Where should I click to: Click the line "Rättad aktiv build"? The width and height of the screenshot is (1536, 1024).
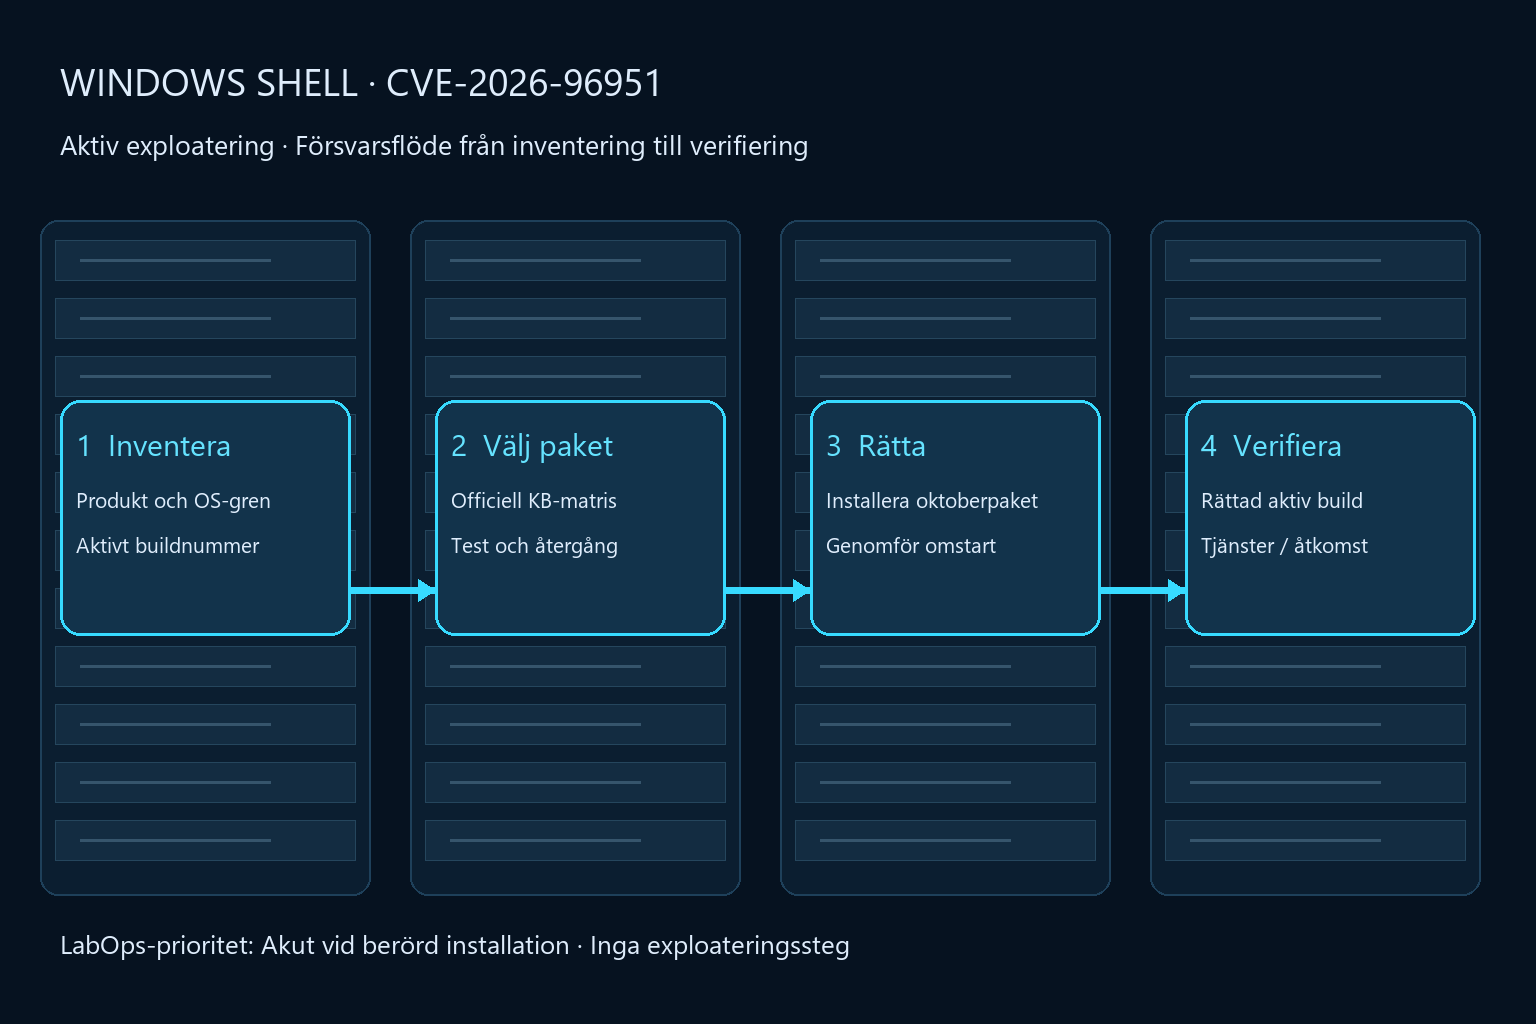coord(1282,501)
